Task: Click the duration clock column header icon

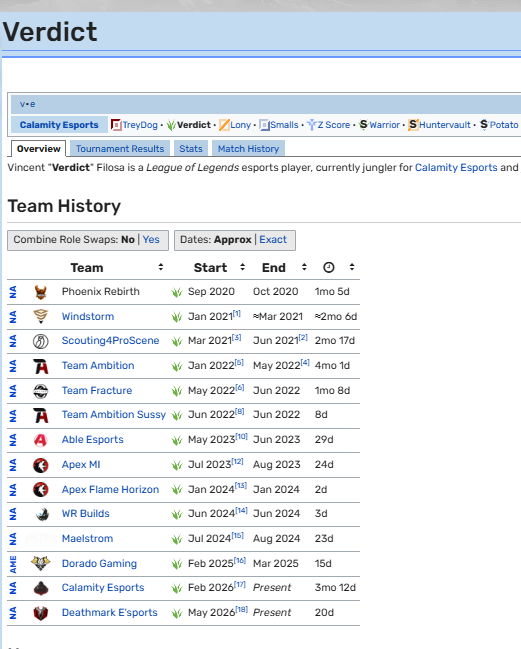Action: point(329,267)
